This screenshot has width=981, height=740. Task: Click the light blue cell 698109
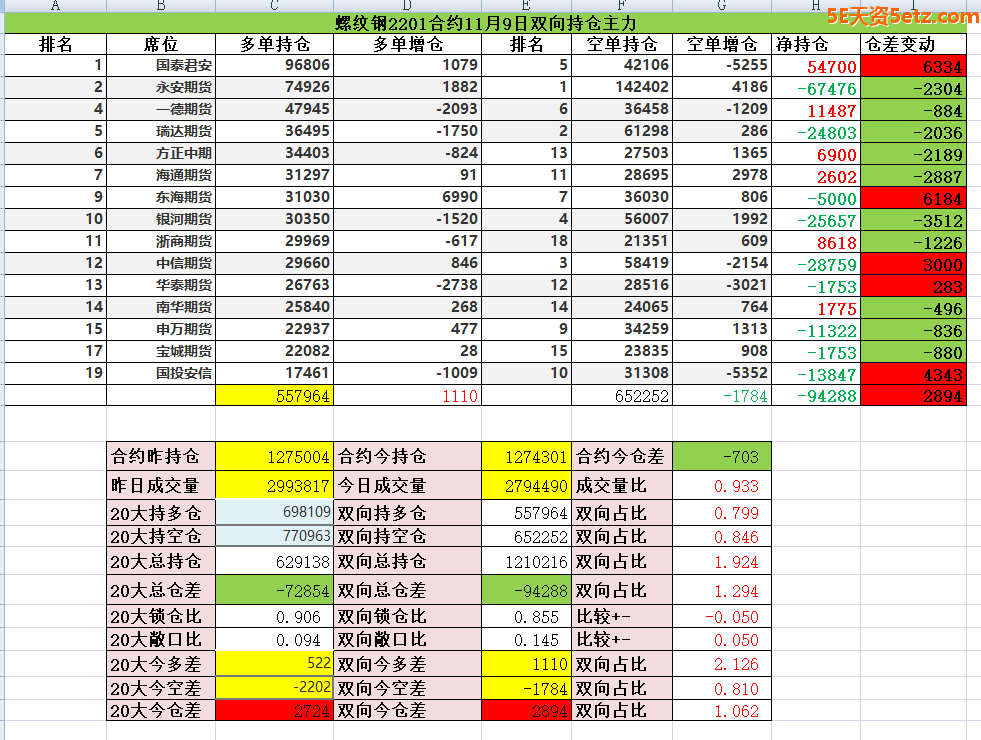click(275, 512)
